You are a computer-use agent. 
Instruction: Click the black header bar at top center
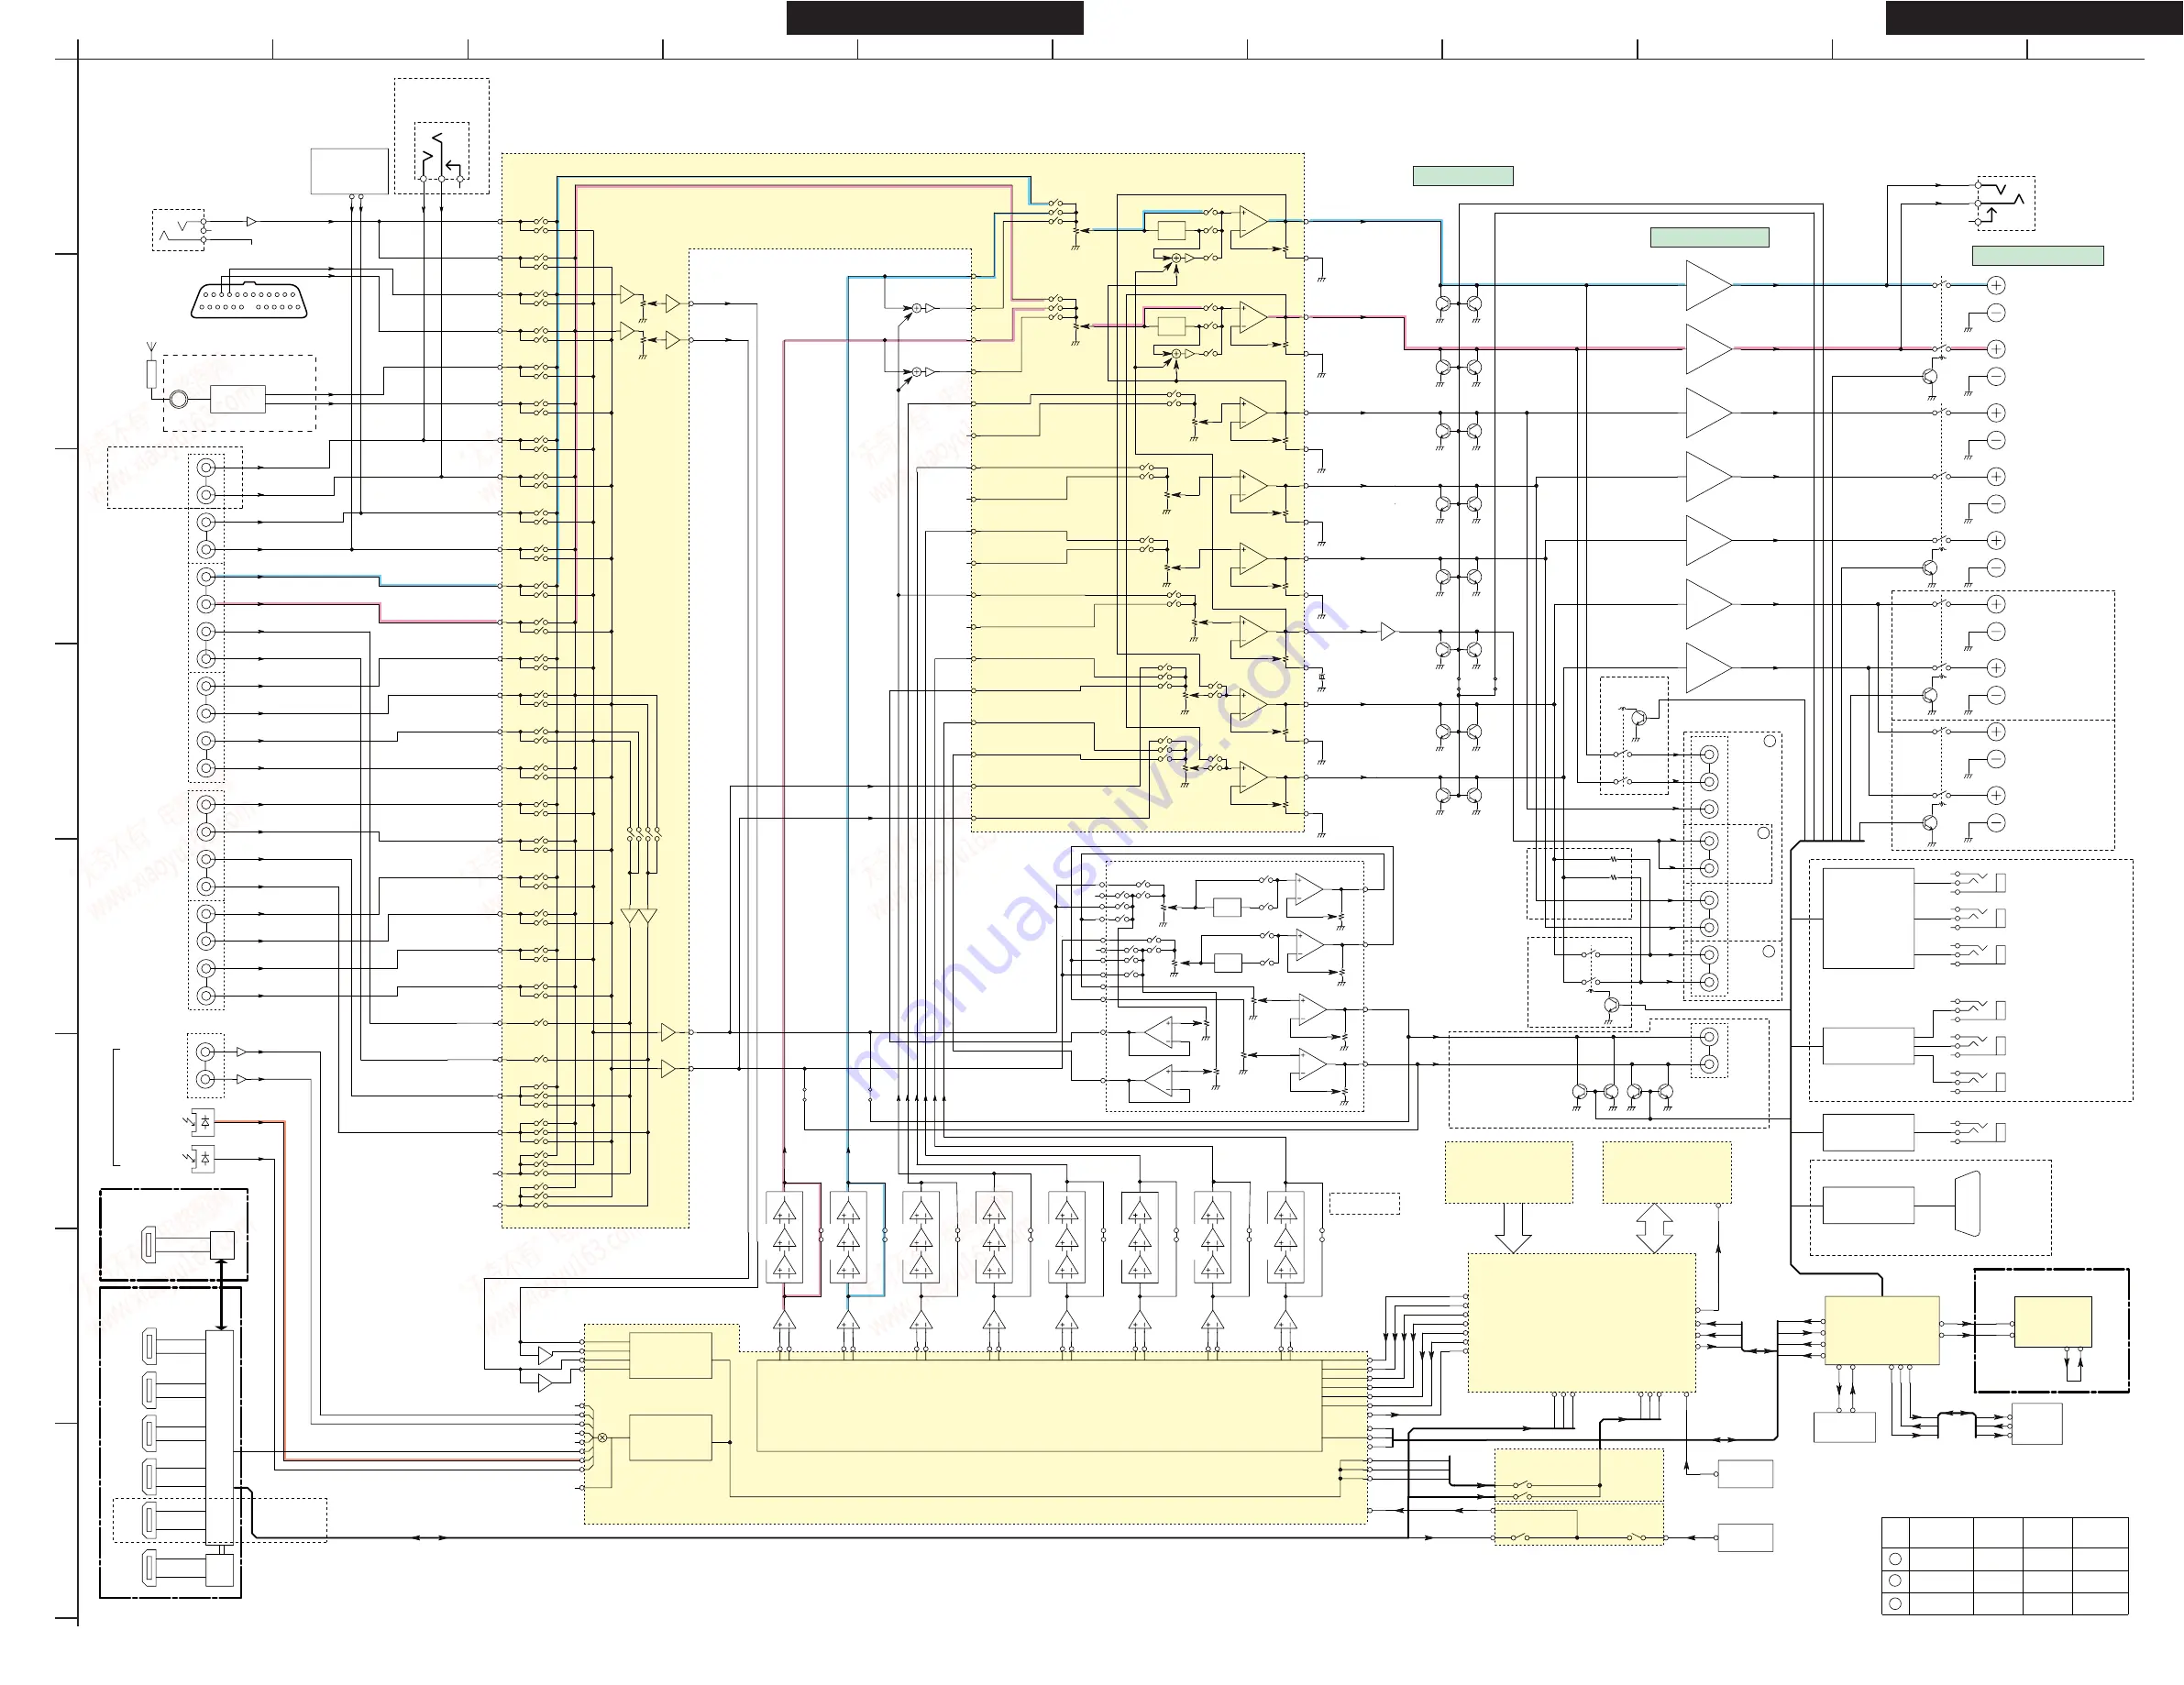[x=935, y=18]
